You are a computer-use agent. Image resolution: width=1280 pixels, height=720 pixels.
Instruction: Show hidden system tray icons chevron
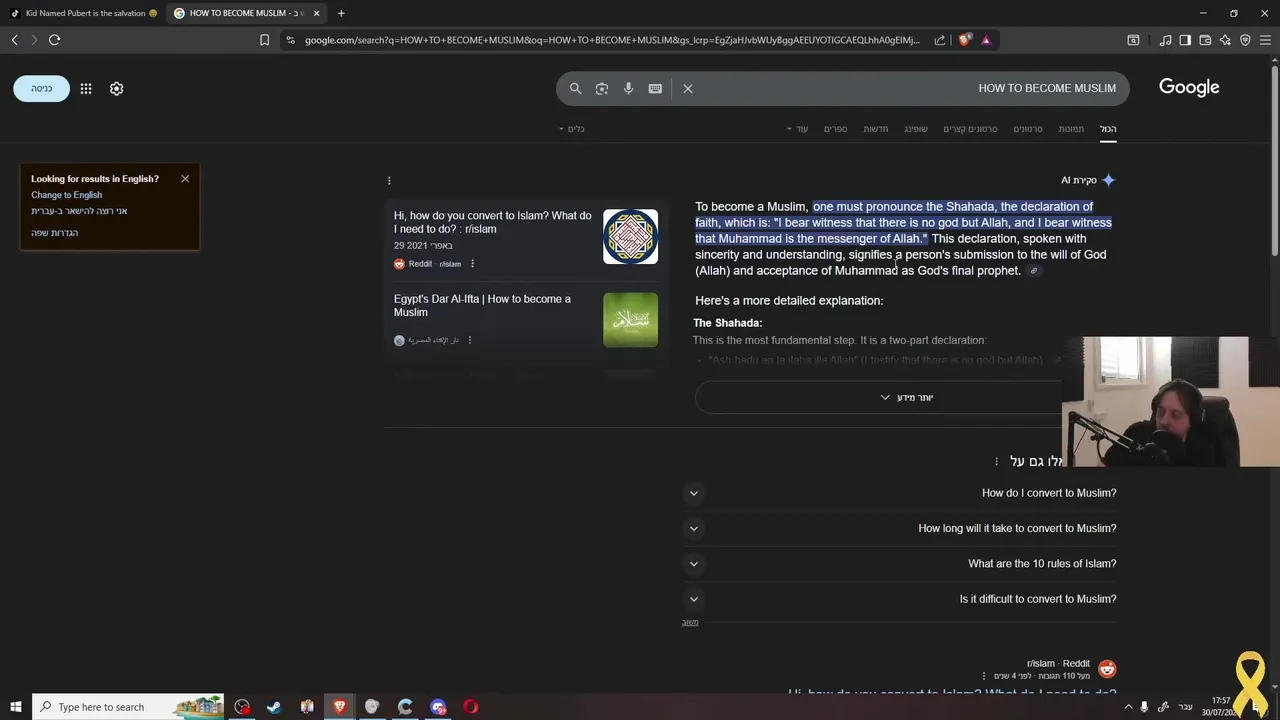click(1129, 707)
